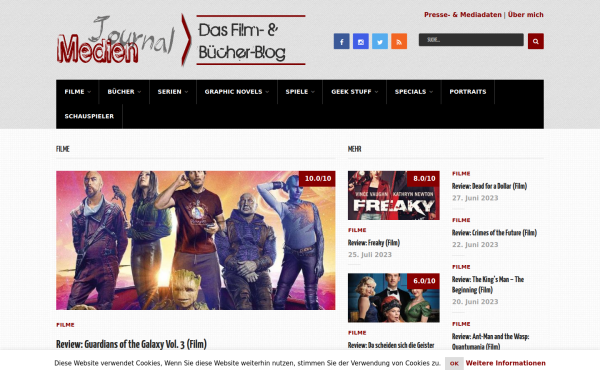Screen dimensions: 600x375
Task: Expand the Geek Stuff menu dropdown
Action: pos(354,92)
